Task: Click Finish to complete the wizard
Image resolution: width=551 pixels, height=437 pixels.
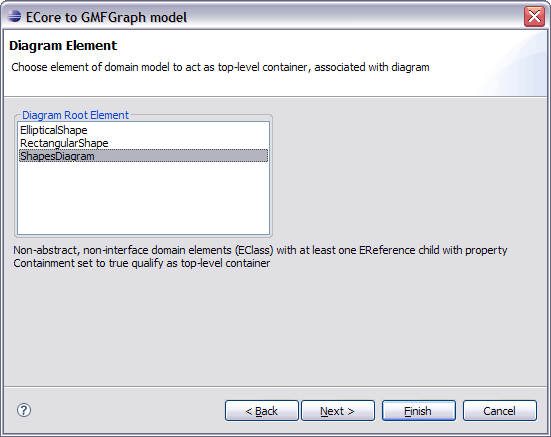Action: 419,410
